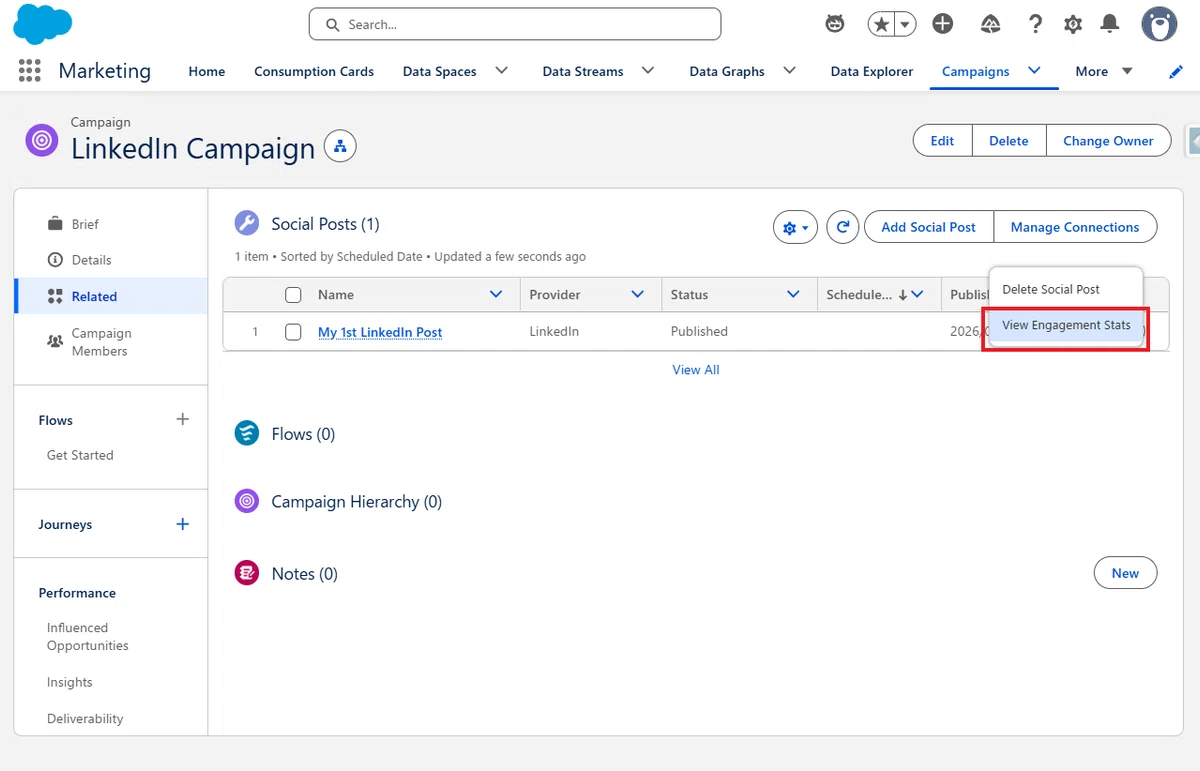Open the Name column dropdown
This screenshot has width=1200, height=771.
pos(495,295)
